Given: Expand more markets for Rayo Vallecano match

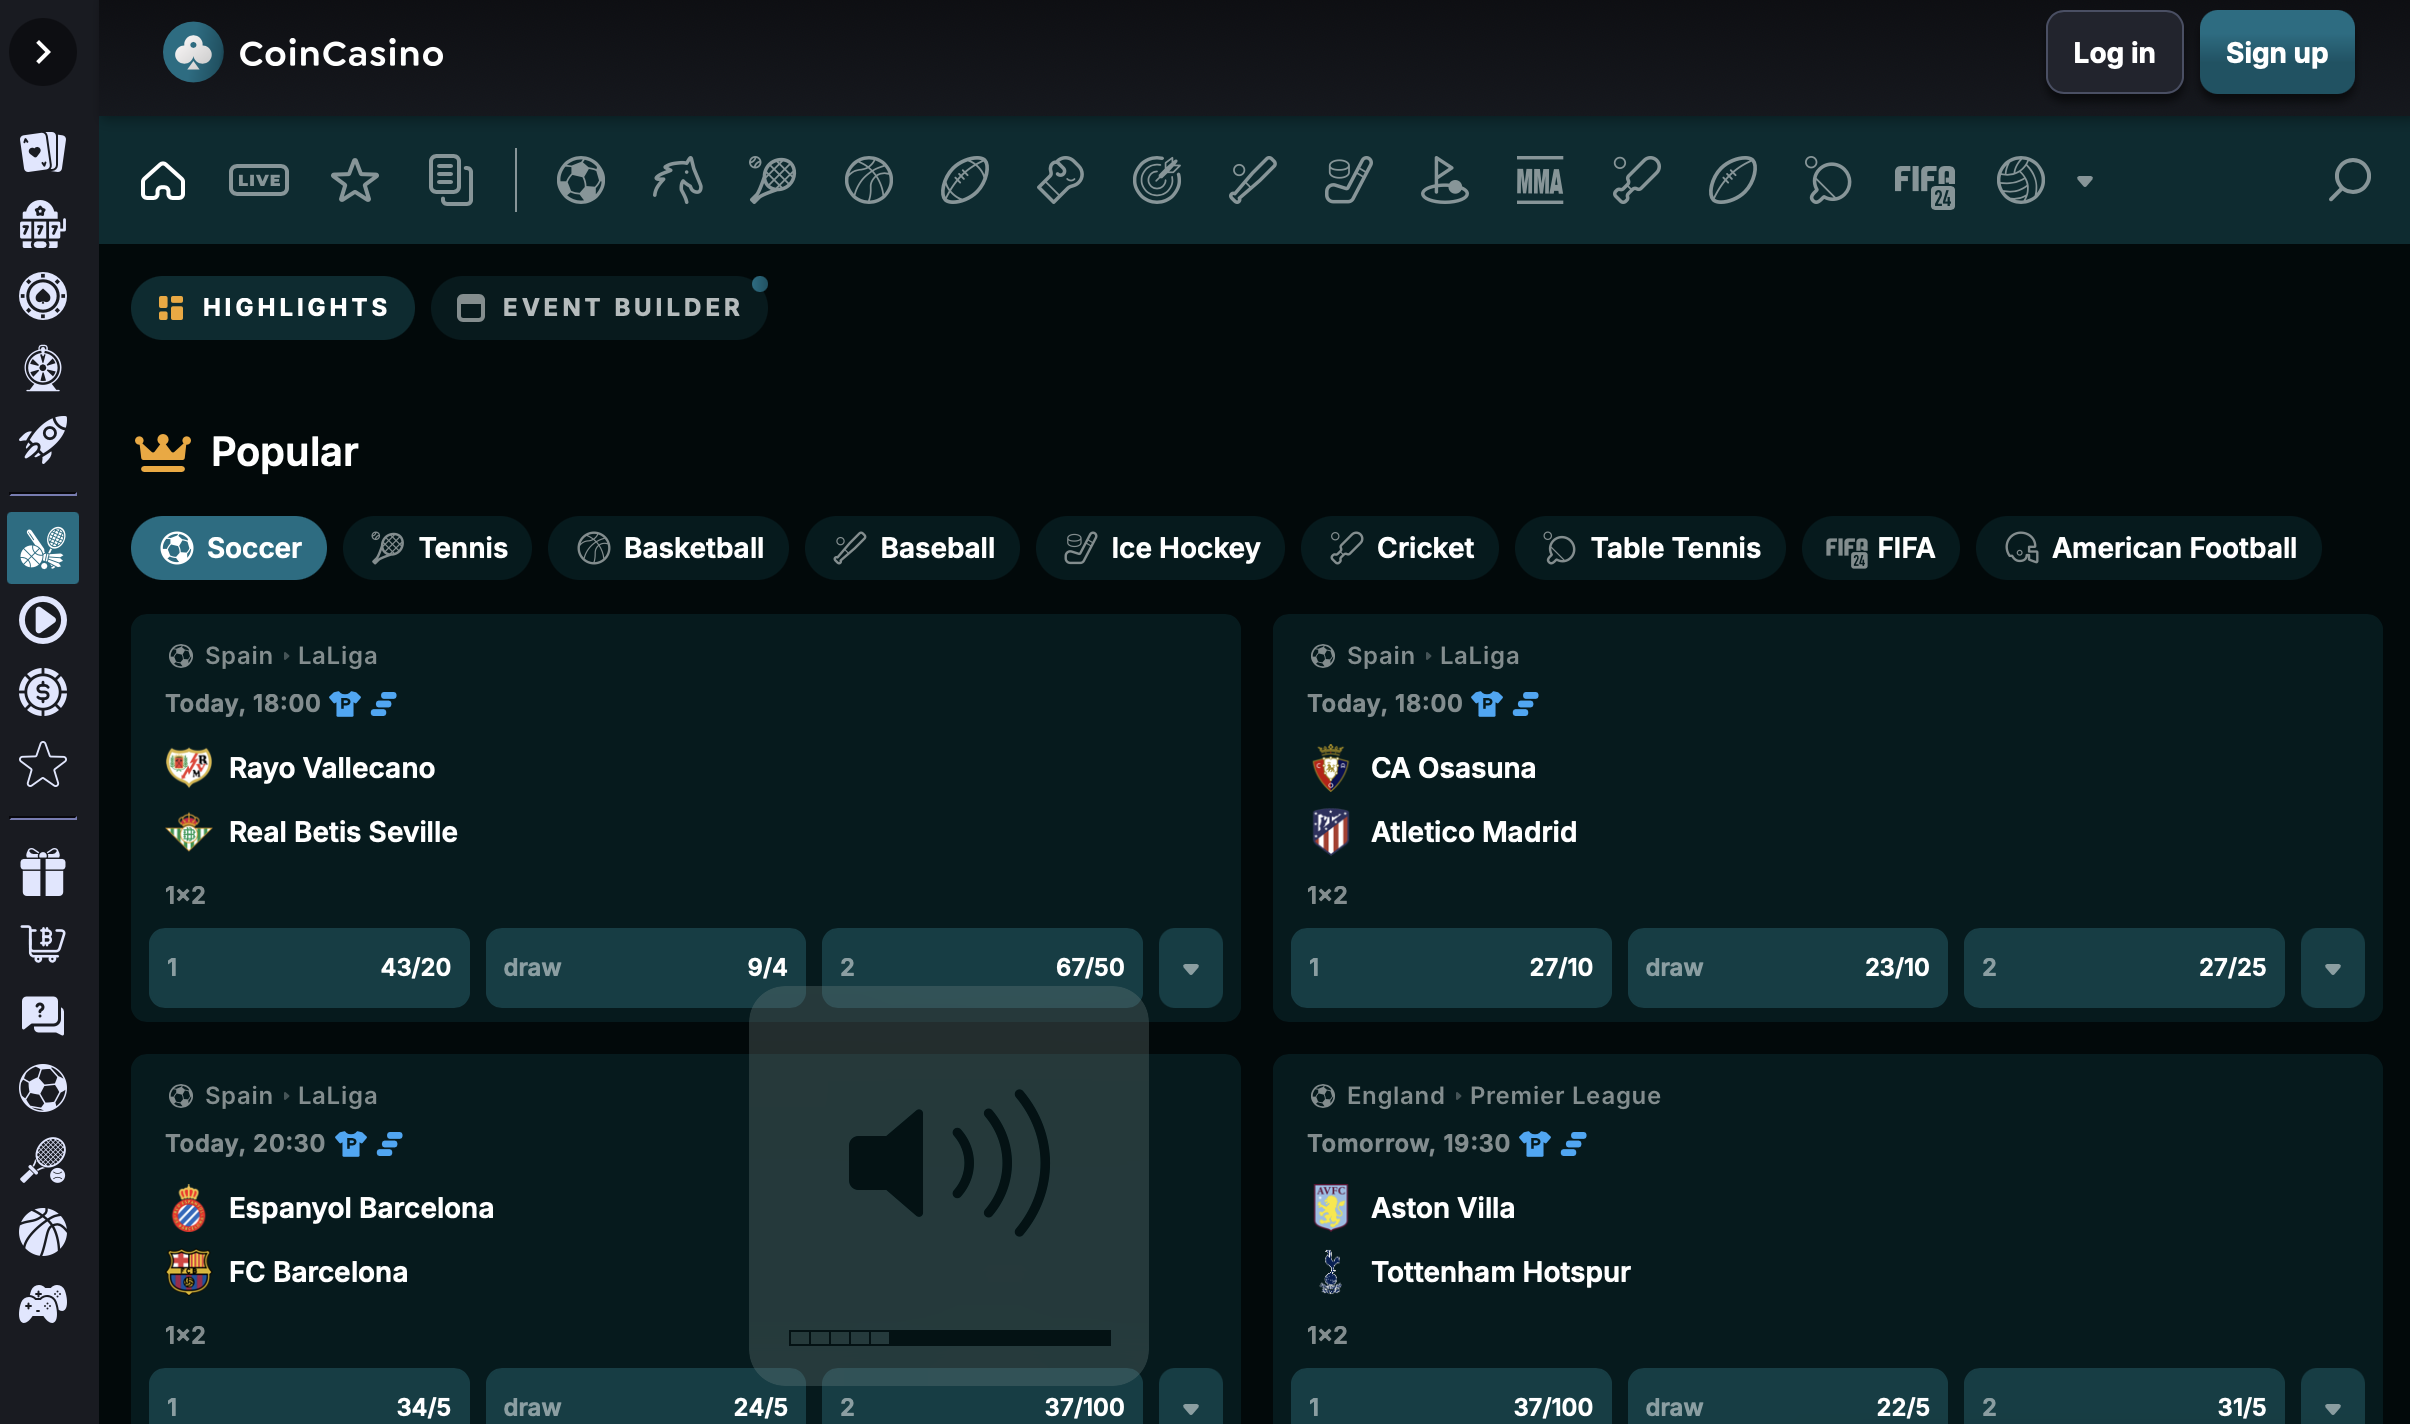Looking at the screenshot, I should 1191,968.
